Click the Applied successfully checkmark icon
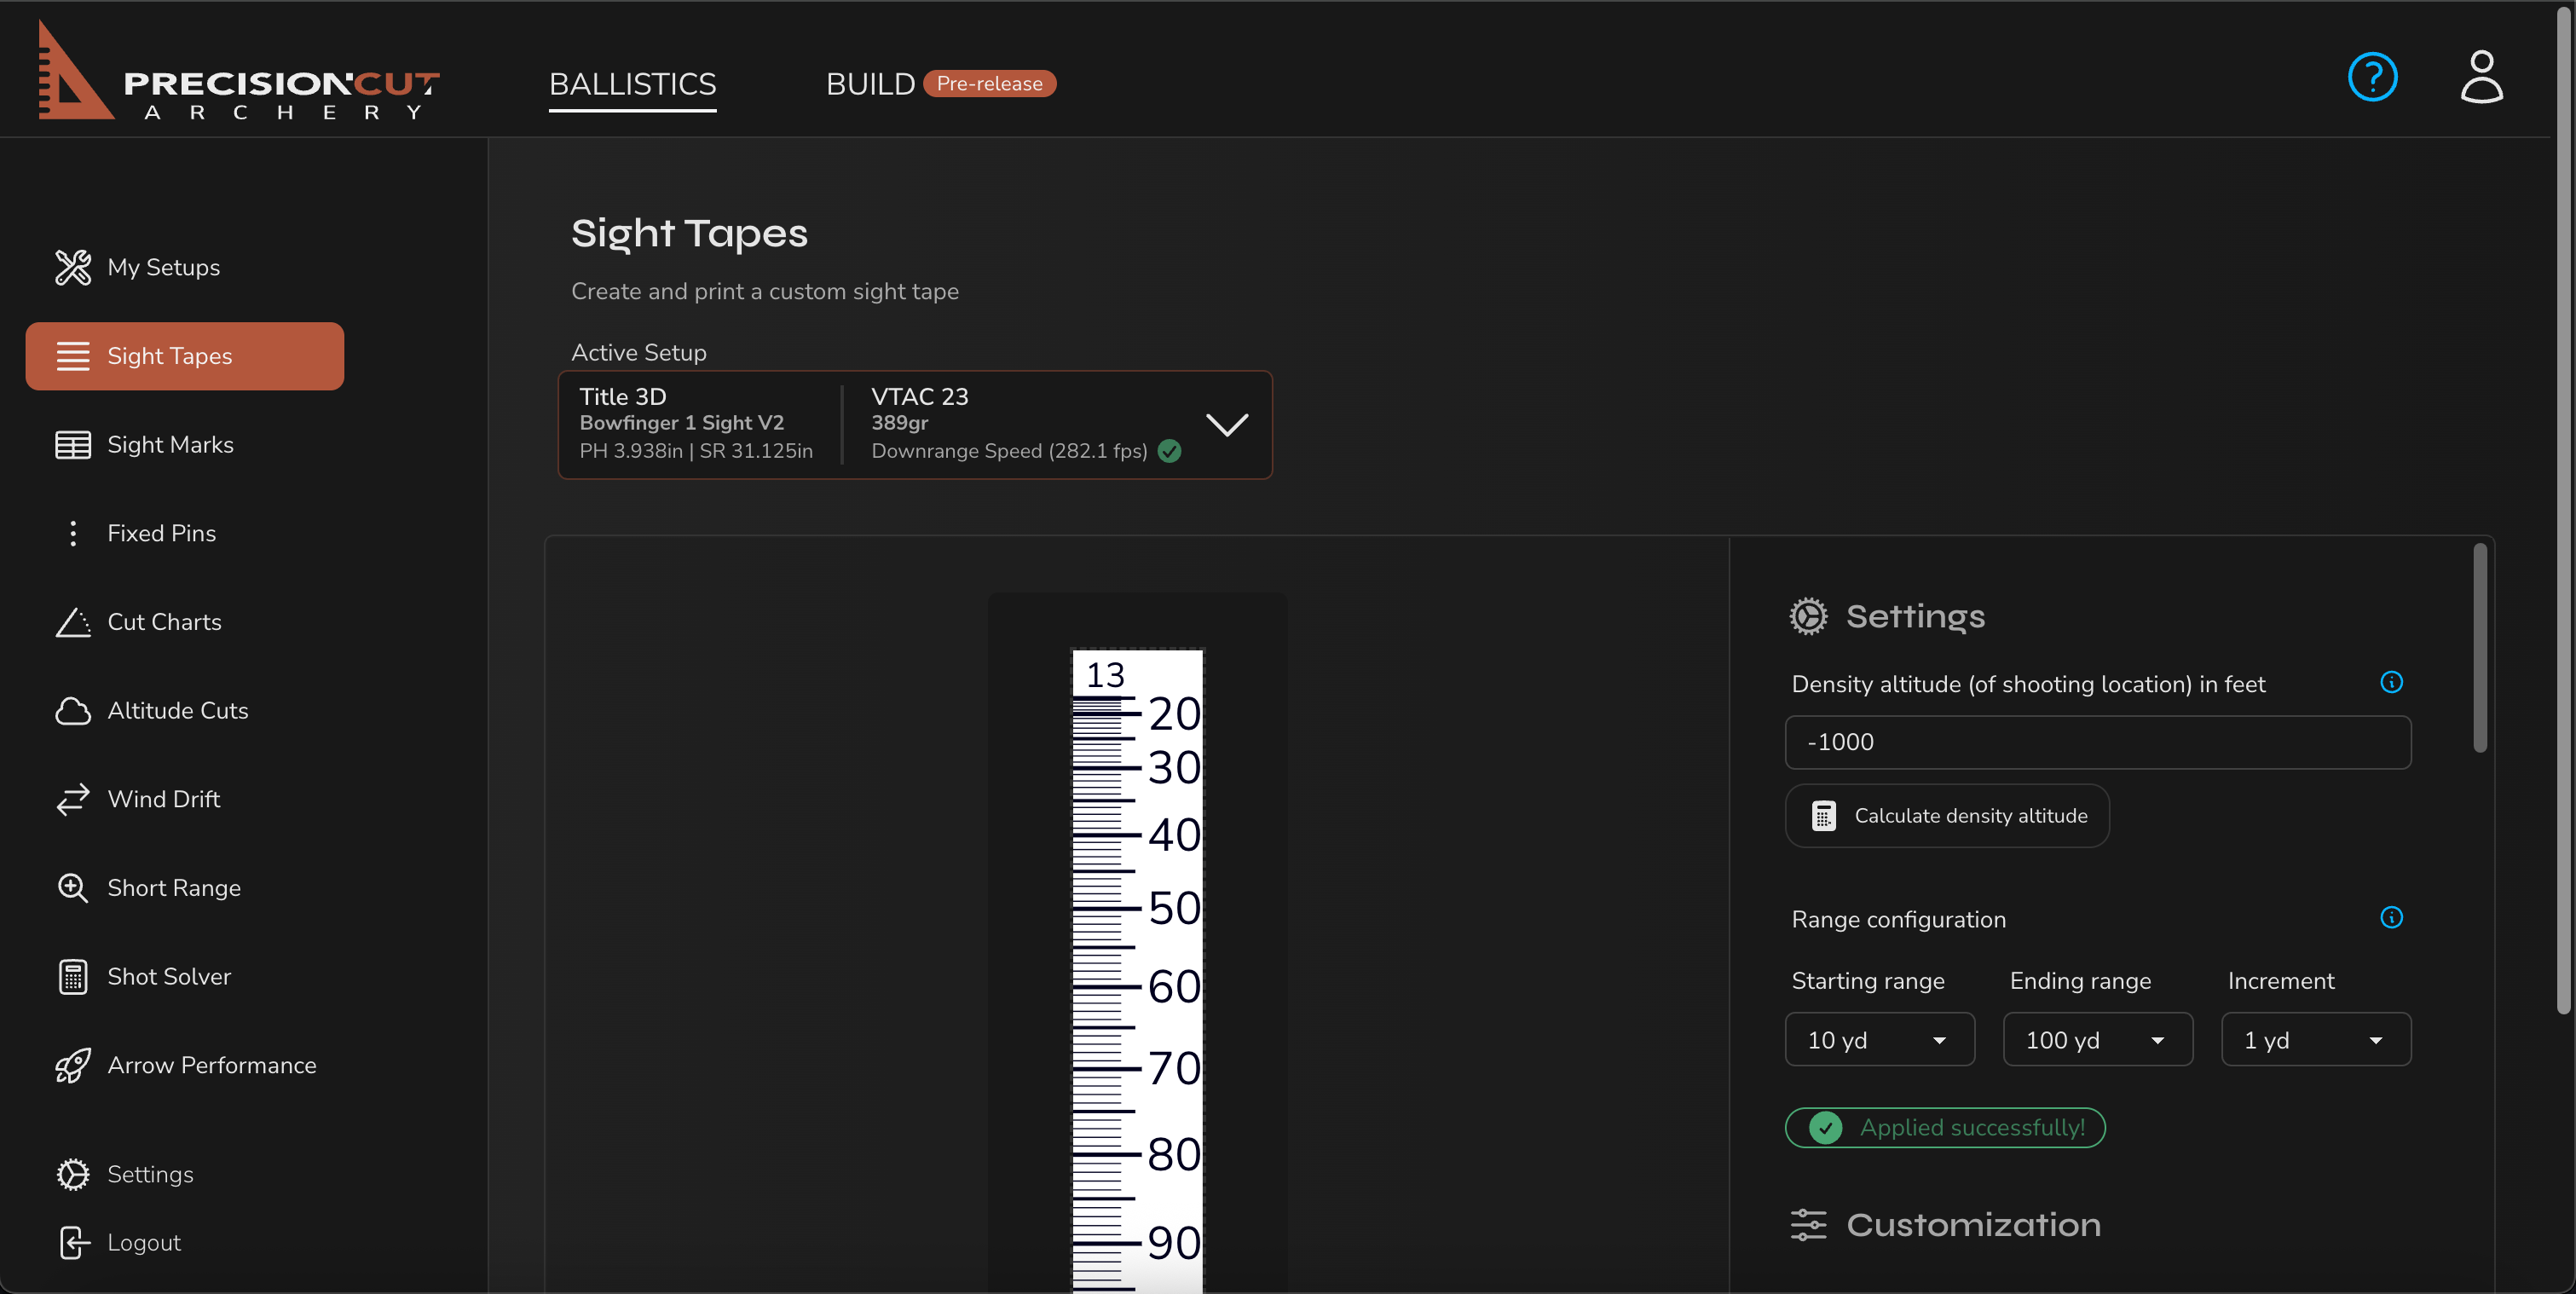 (x=1825, y=1128)
